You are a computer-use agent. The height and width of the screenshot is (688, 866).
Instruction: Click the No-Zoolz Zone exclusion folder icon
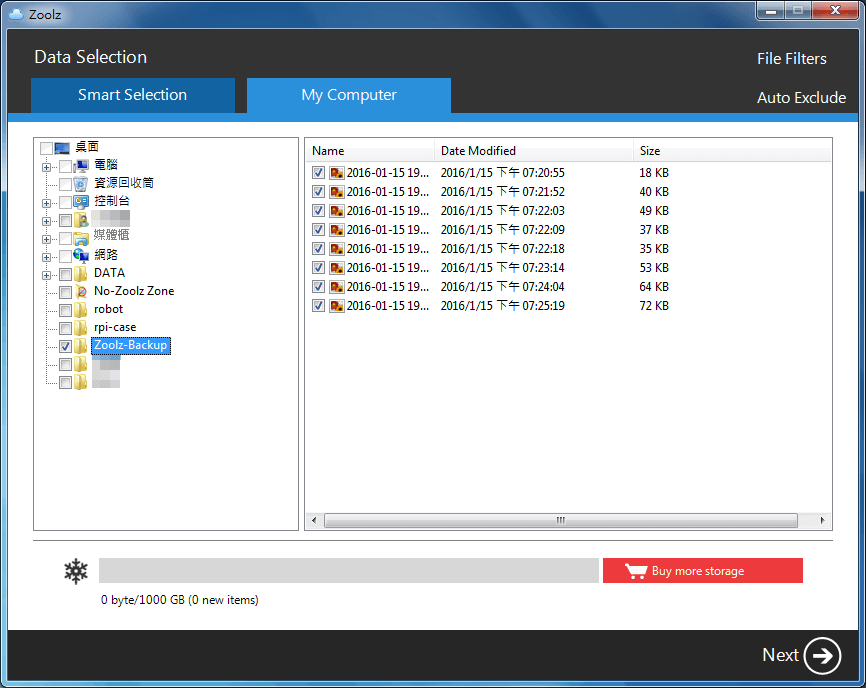point(82,291)
